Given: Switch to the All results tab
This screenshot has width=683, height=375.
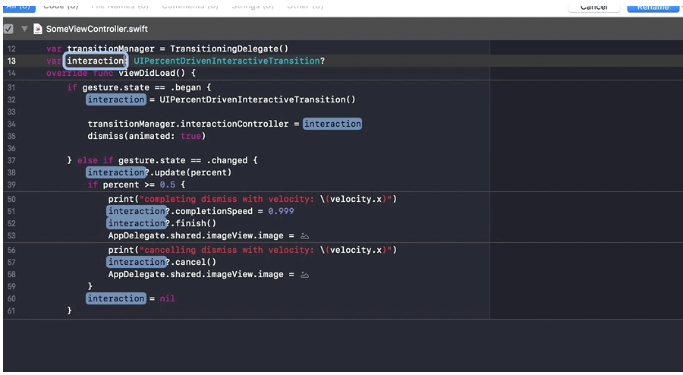Looking at the screenshot, I should click(19, 6).
